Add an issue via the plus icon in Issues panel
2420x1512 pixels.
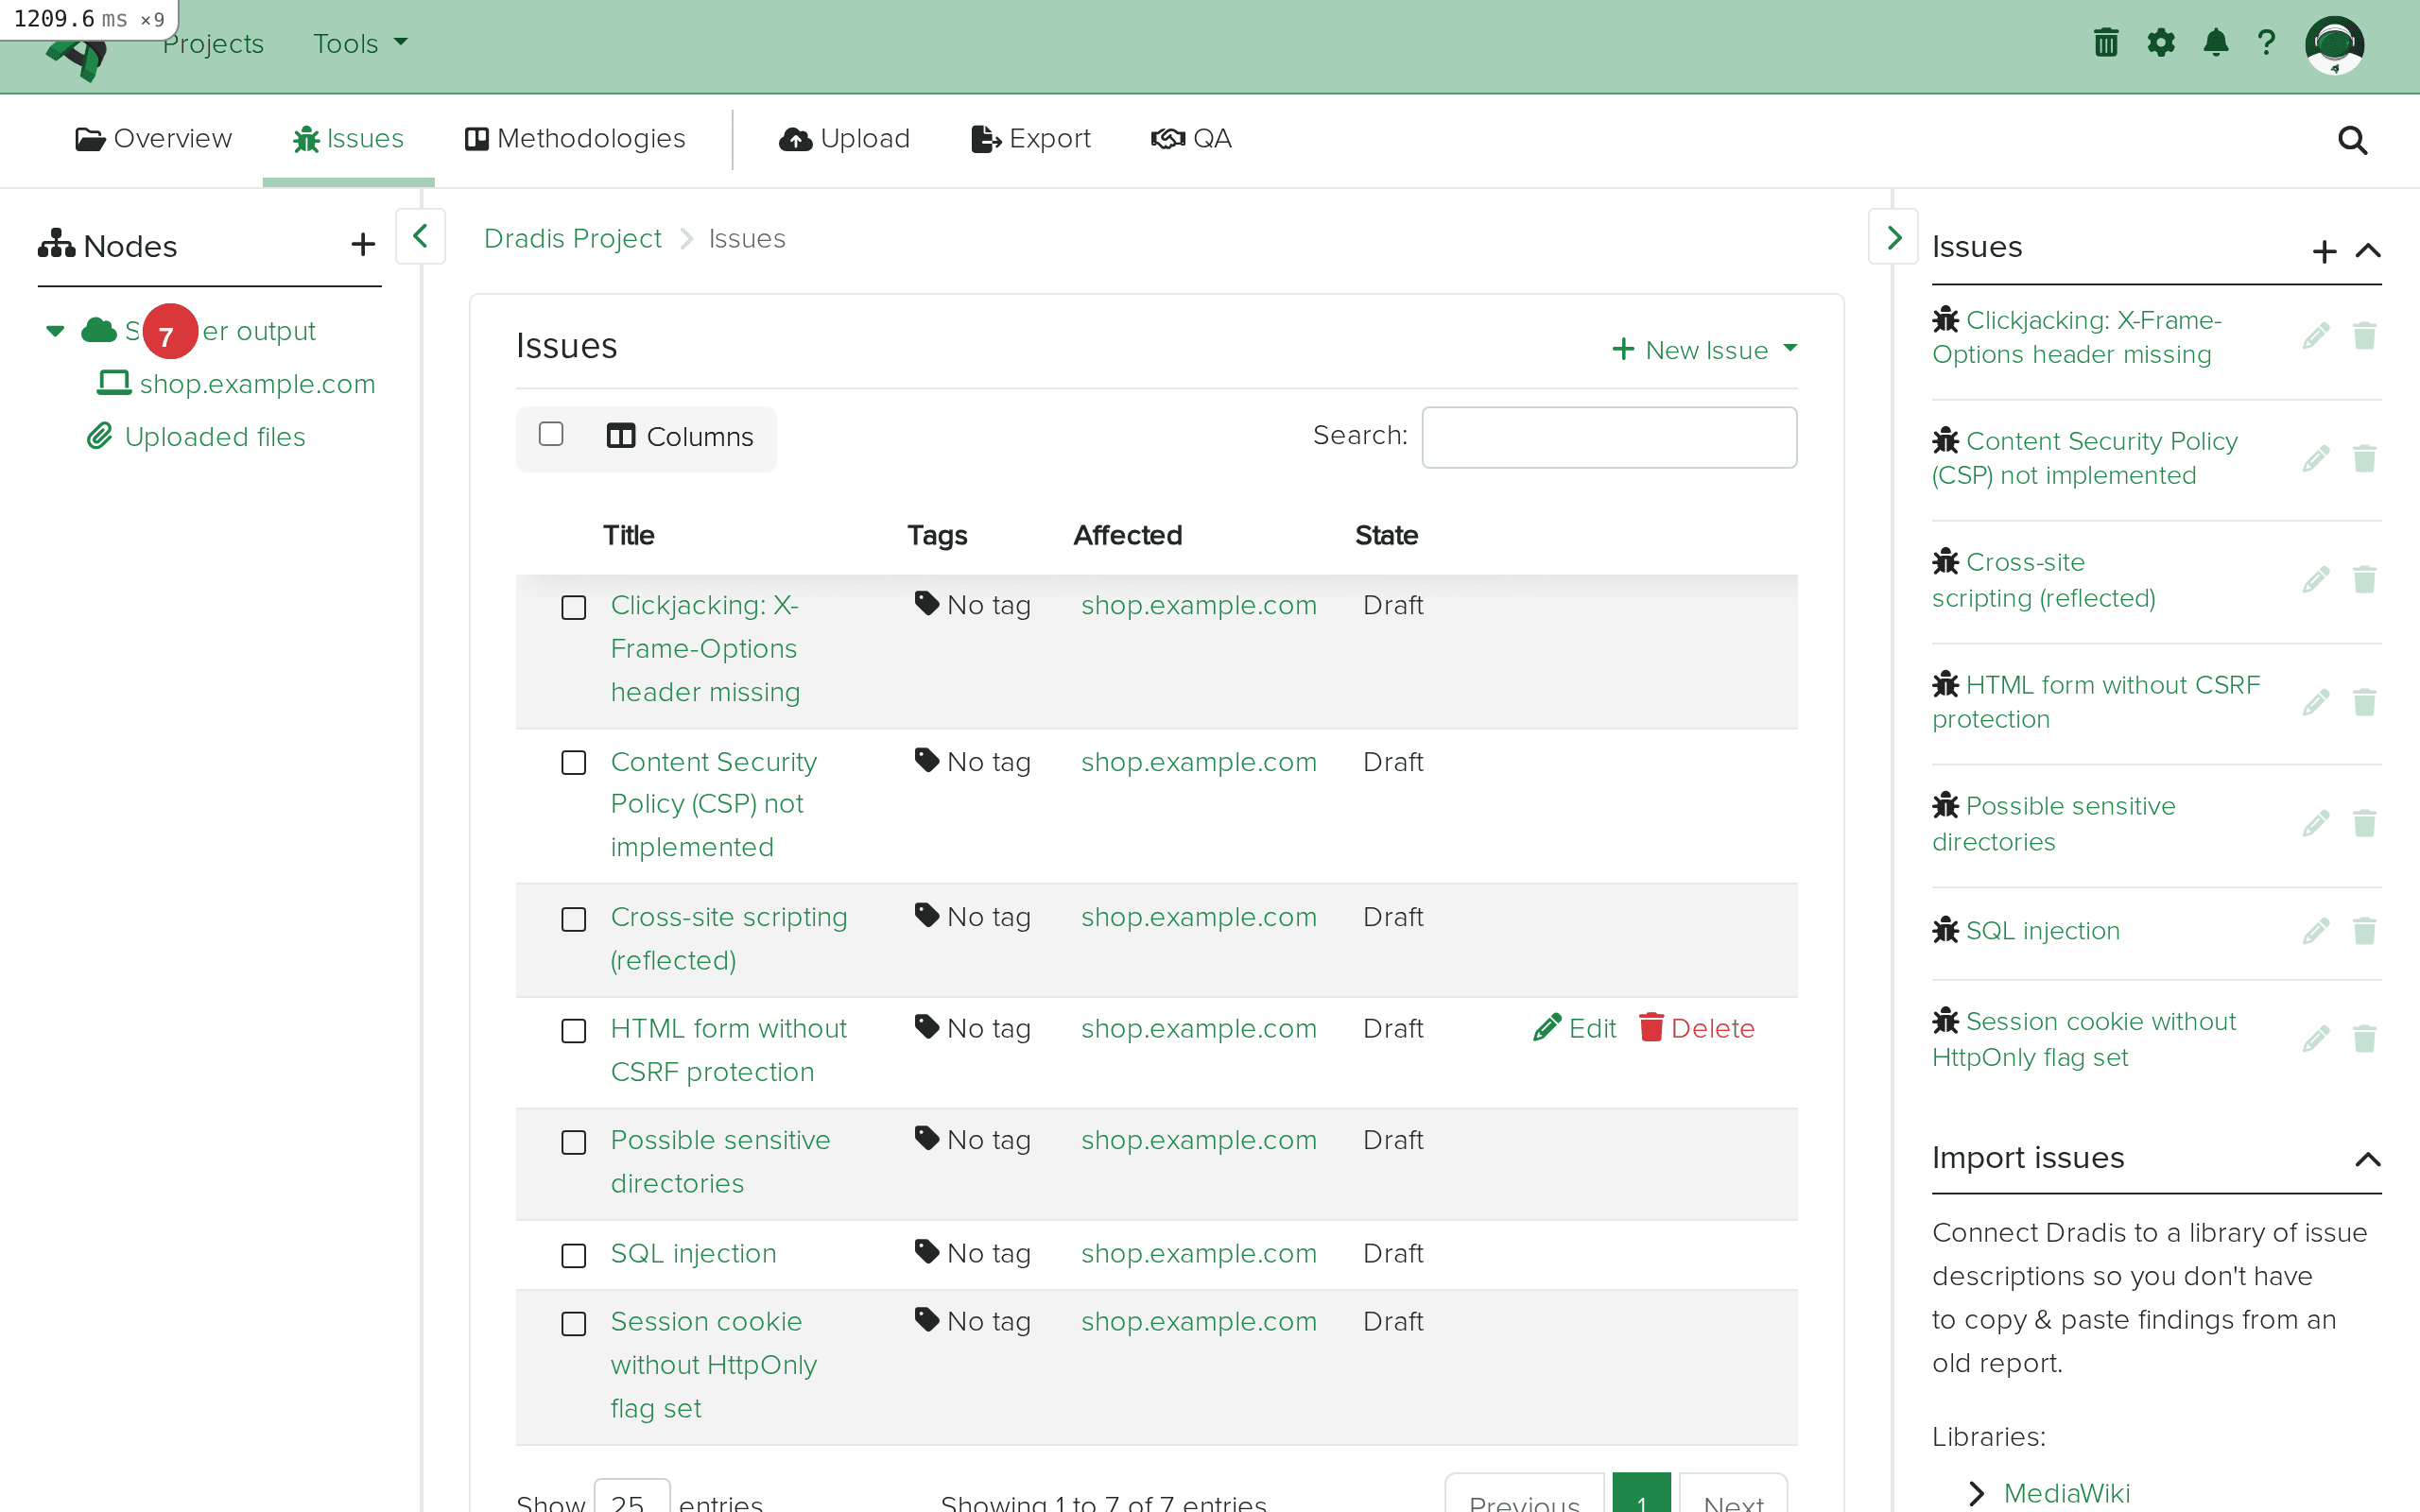[2325, 251]
